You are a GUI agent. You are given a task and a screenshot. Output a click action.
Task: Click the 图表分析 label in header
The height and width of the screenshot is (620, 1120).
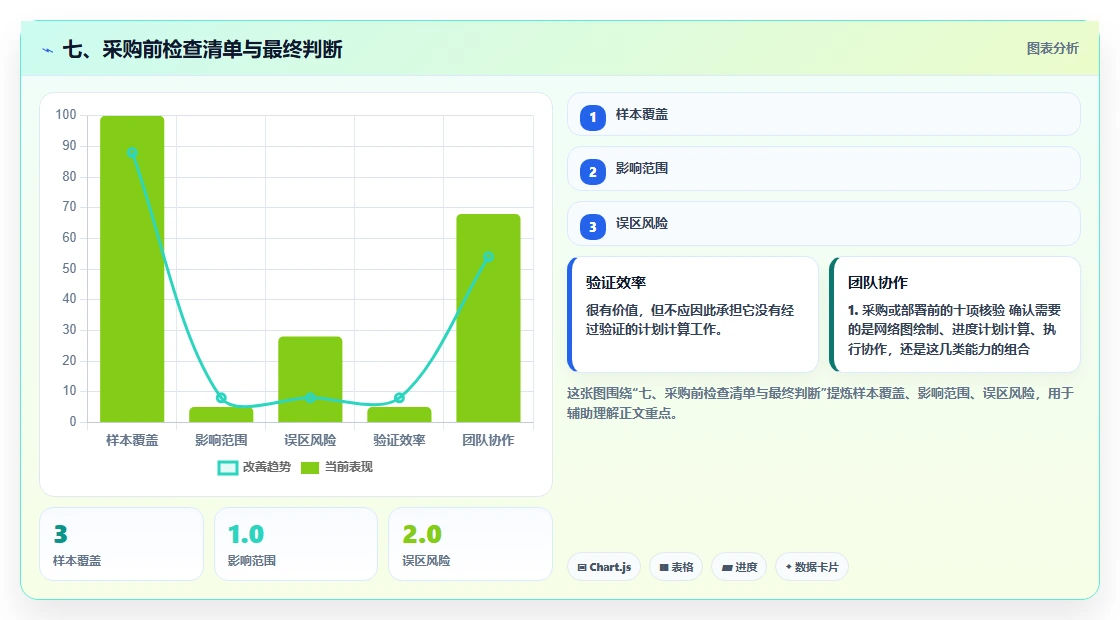click(x=1052, y=49)
